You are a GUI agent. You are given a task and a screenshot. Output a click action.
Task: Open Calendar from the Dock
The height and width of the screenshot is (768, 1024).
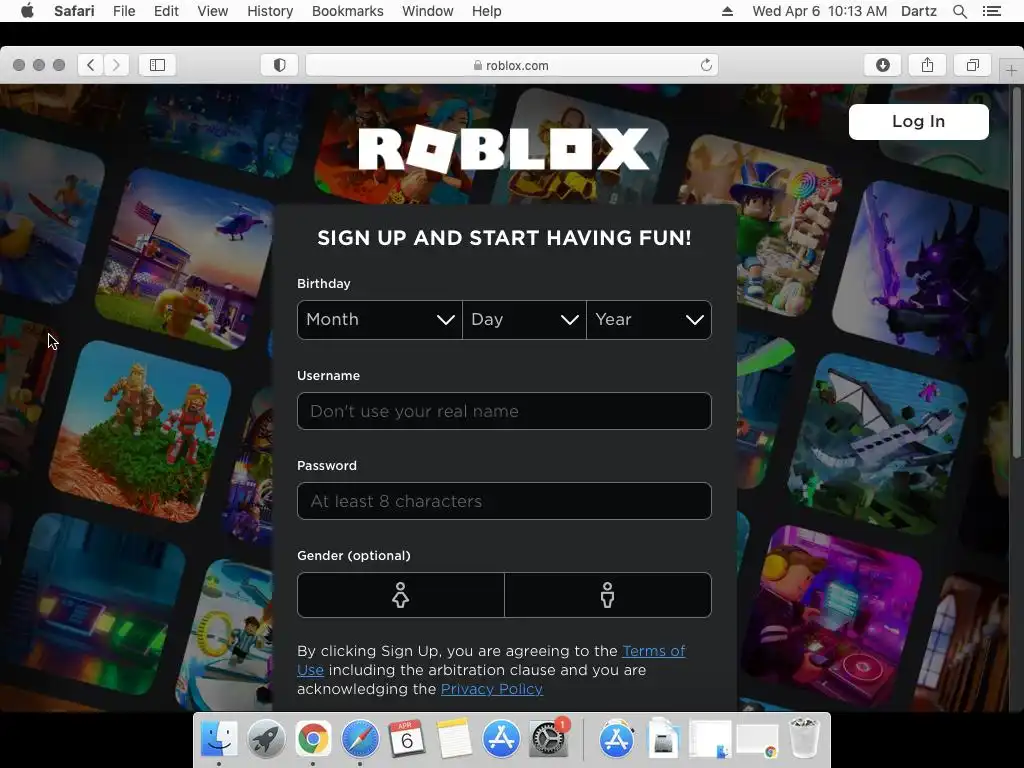click(x=407, y=739)
